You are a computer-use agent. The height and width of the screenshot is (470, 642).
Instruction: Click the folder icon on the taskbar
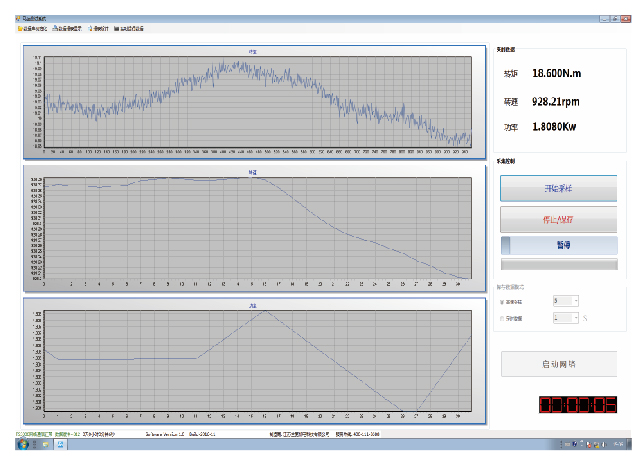point(46,444)
